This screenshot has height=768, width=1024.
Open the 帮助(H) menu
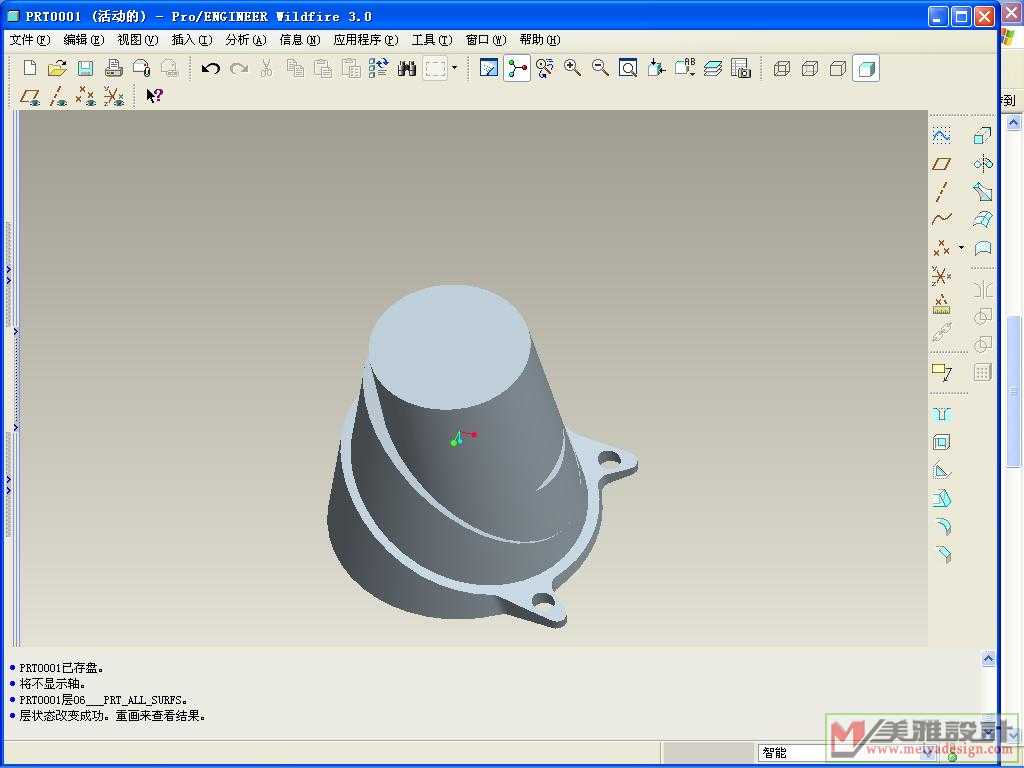coord(540,40)
